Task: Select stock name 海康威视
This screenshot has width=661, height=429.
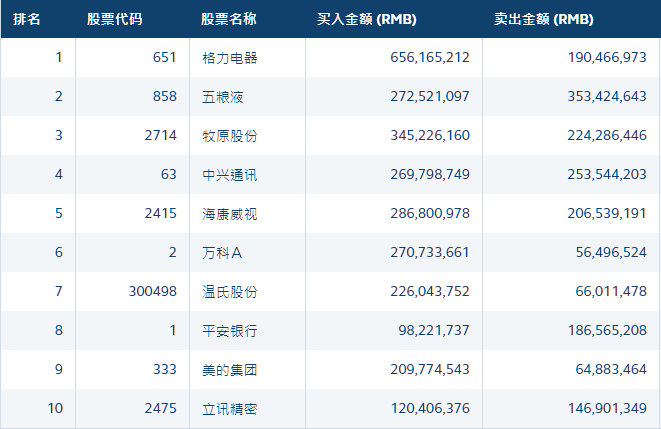Action: click(x=230, y=214)
